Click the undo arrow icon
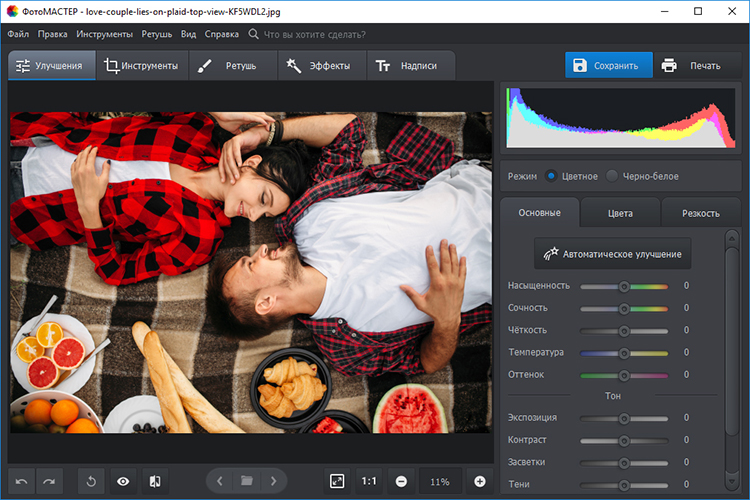This screenshot has width=750, height=500. click(x=21, y=481)
